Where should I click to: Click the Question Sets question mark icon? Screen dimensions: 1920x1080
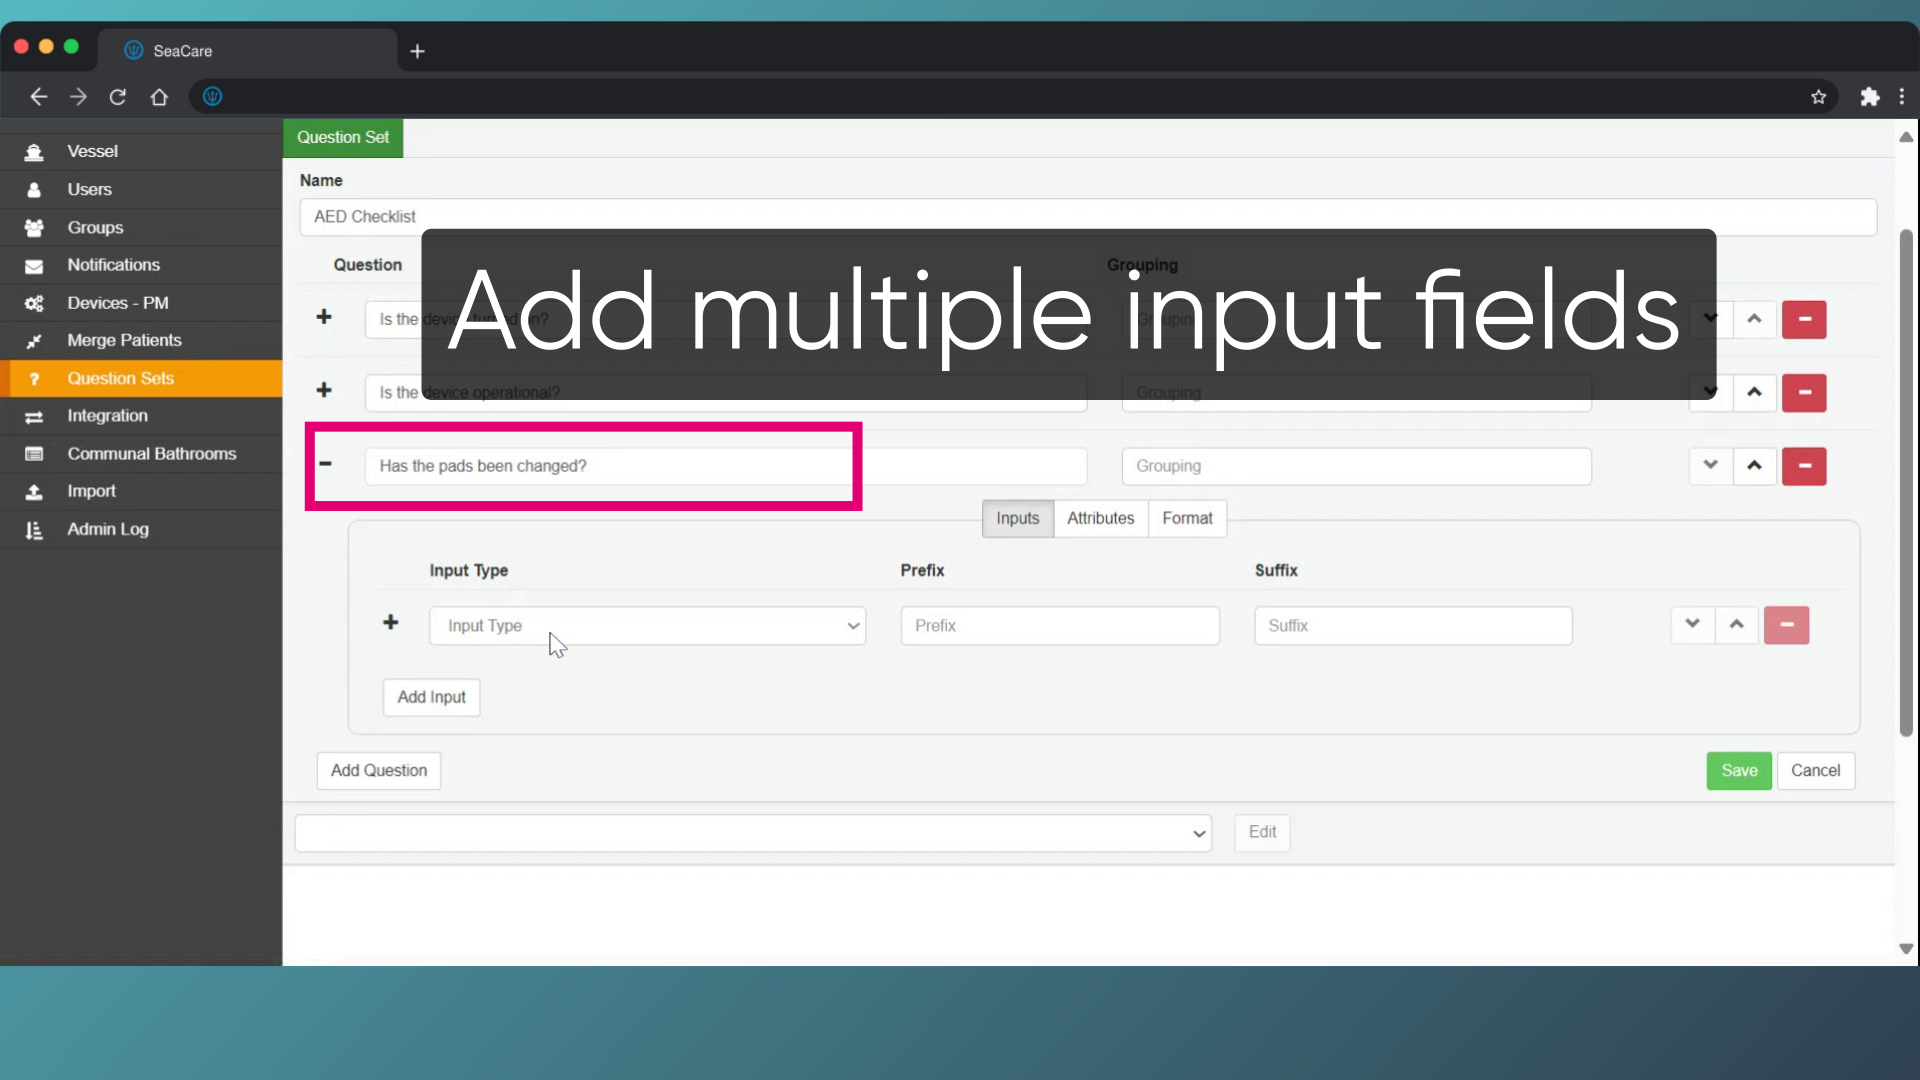tap(34, 379)
